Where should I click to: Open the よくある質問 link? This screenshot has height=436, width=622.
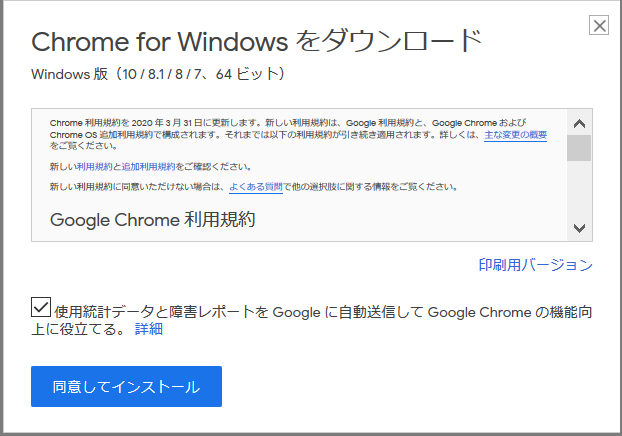[256, 187]
